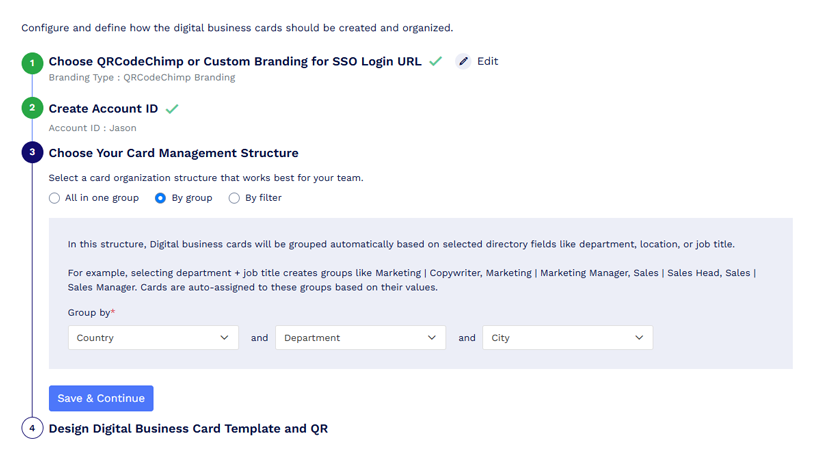Click checkmark next to Create Account ID

coord(172,109)
